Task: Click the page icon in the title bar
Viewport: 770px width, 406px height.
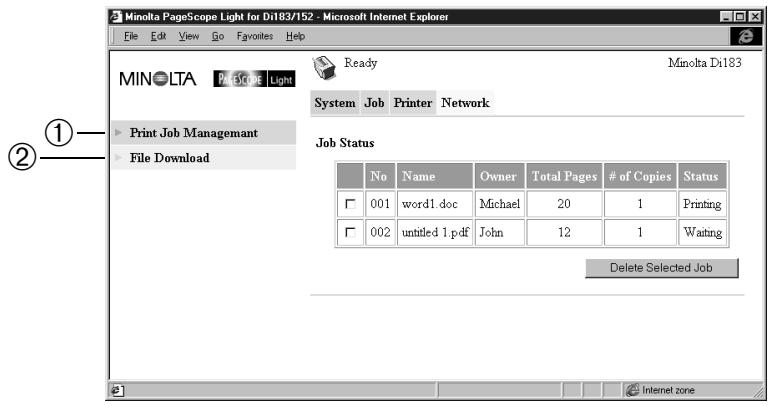Action: [x=116, y=17]
